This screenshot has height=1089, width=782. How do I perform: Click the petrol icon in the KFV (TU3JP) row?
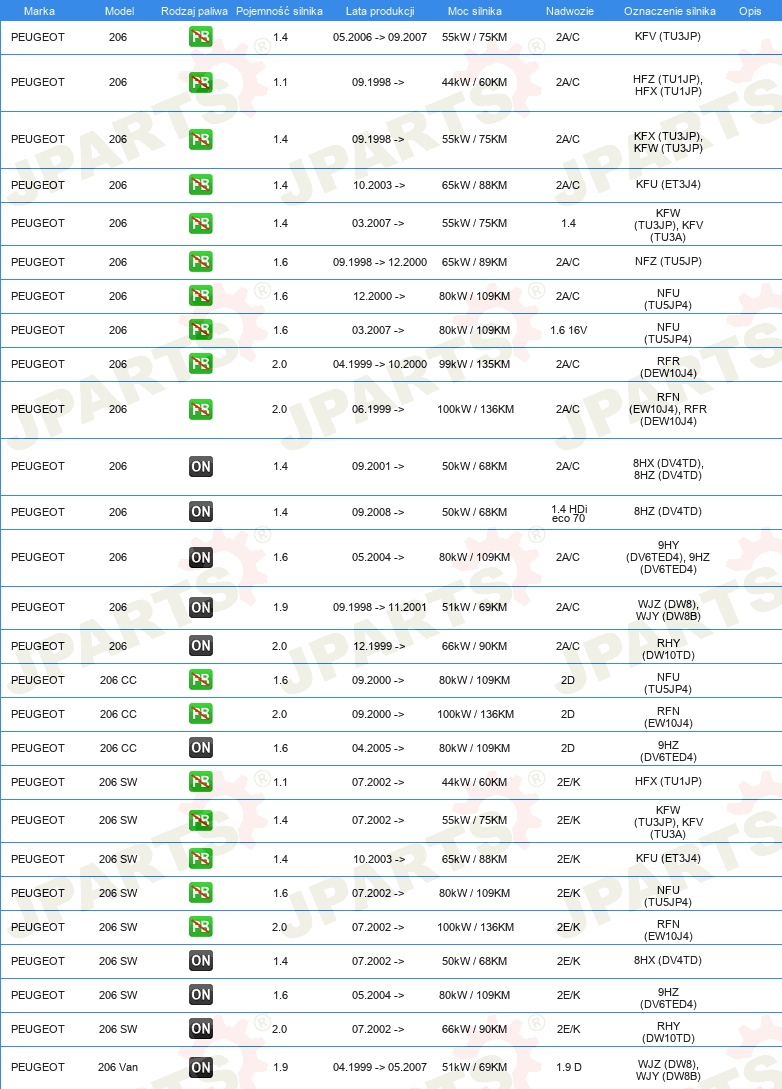click(201, 37)
